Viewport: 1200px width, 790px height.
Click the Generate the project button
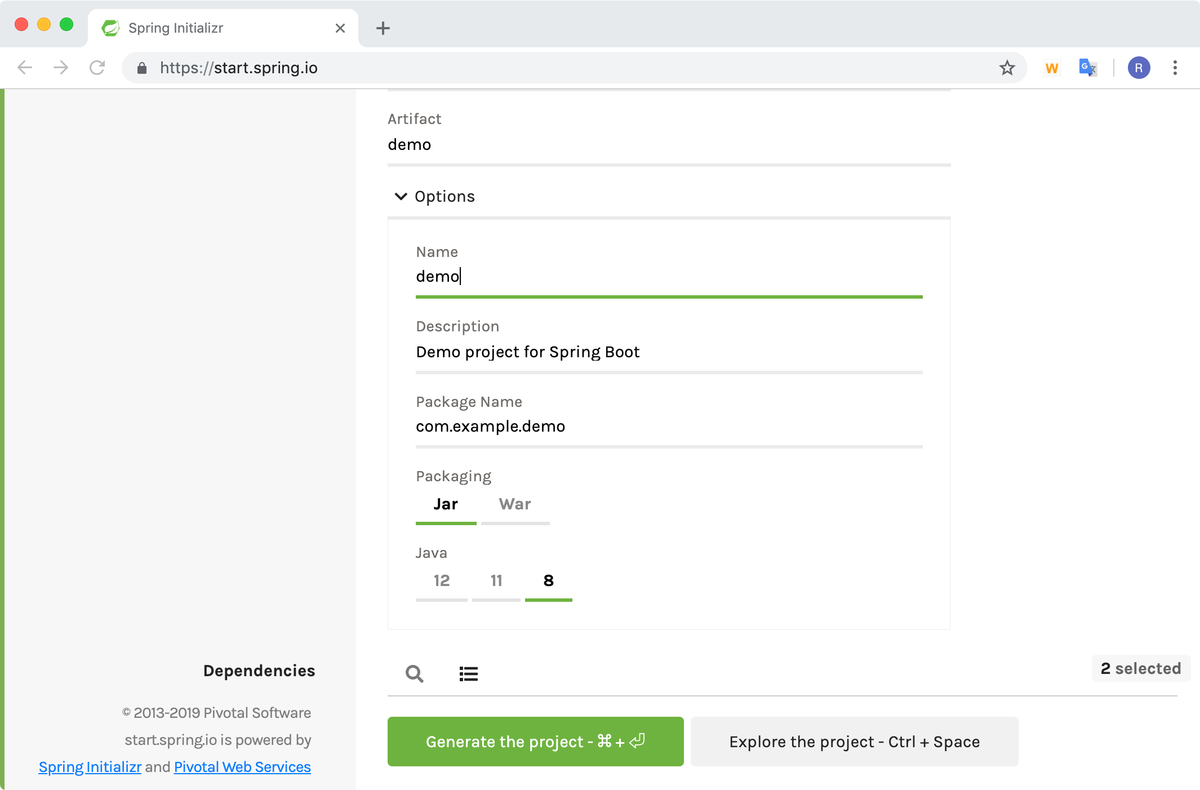point(536,741)
